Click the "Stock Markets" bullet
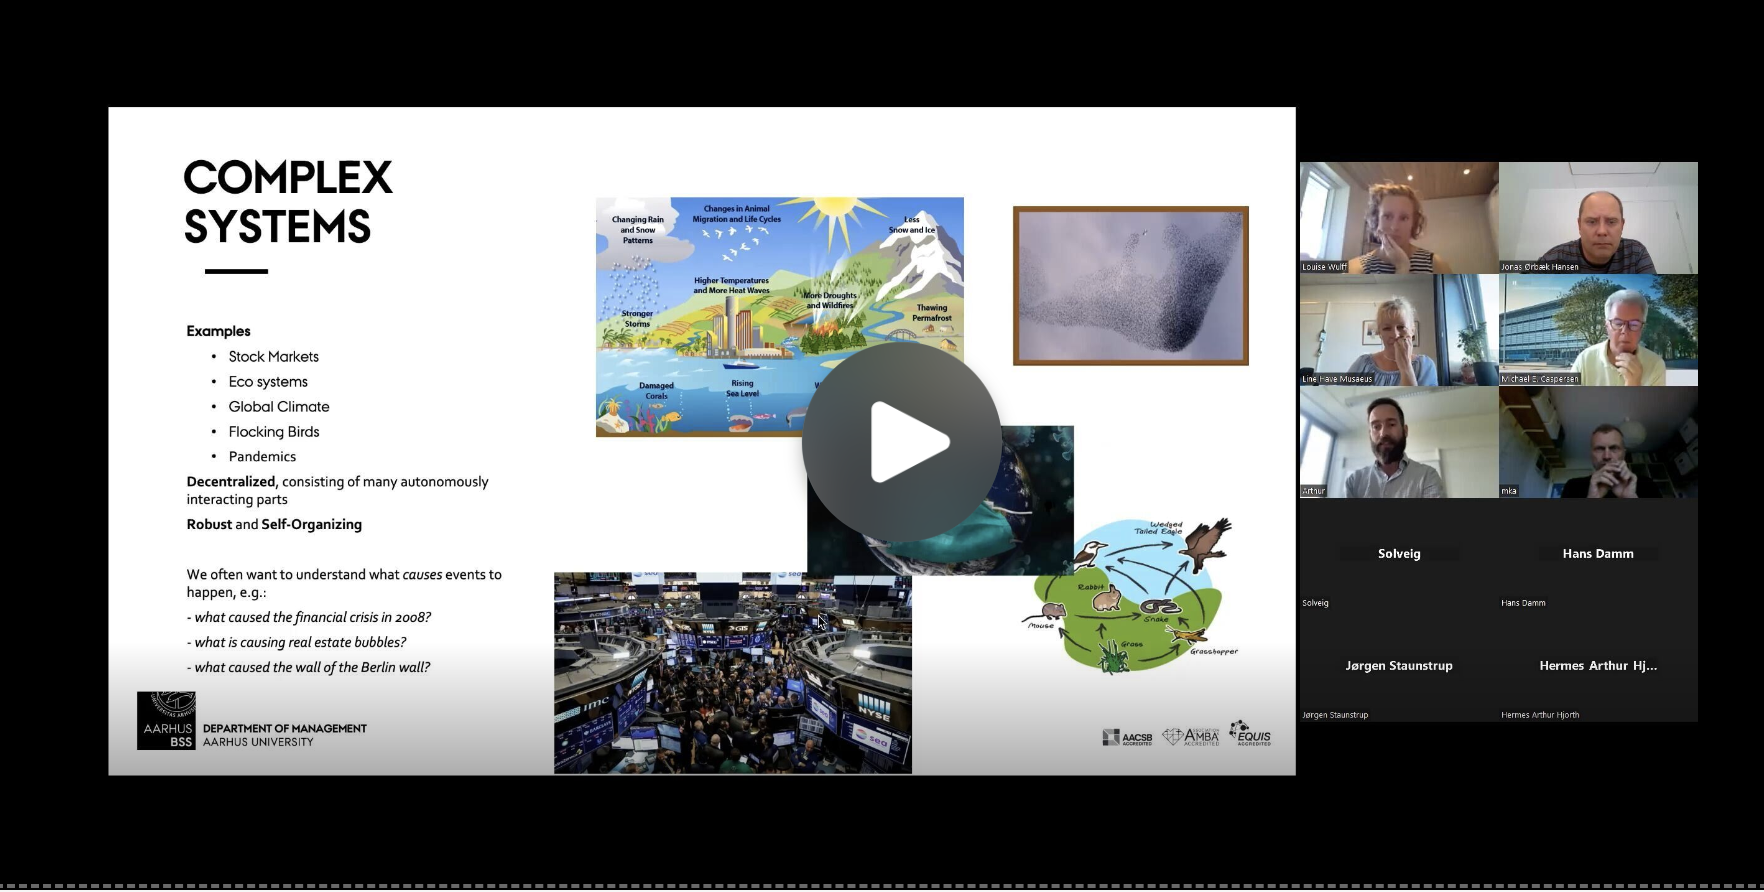Screen dimensions: 1764x892 (274, 357)
